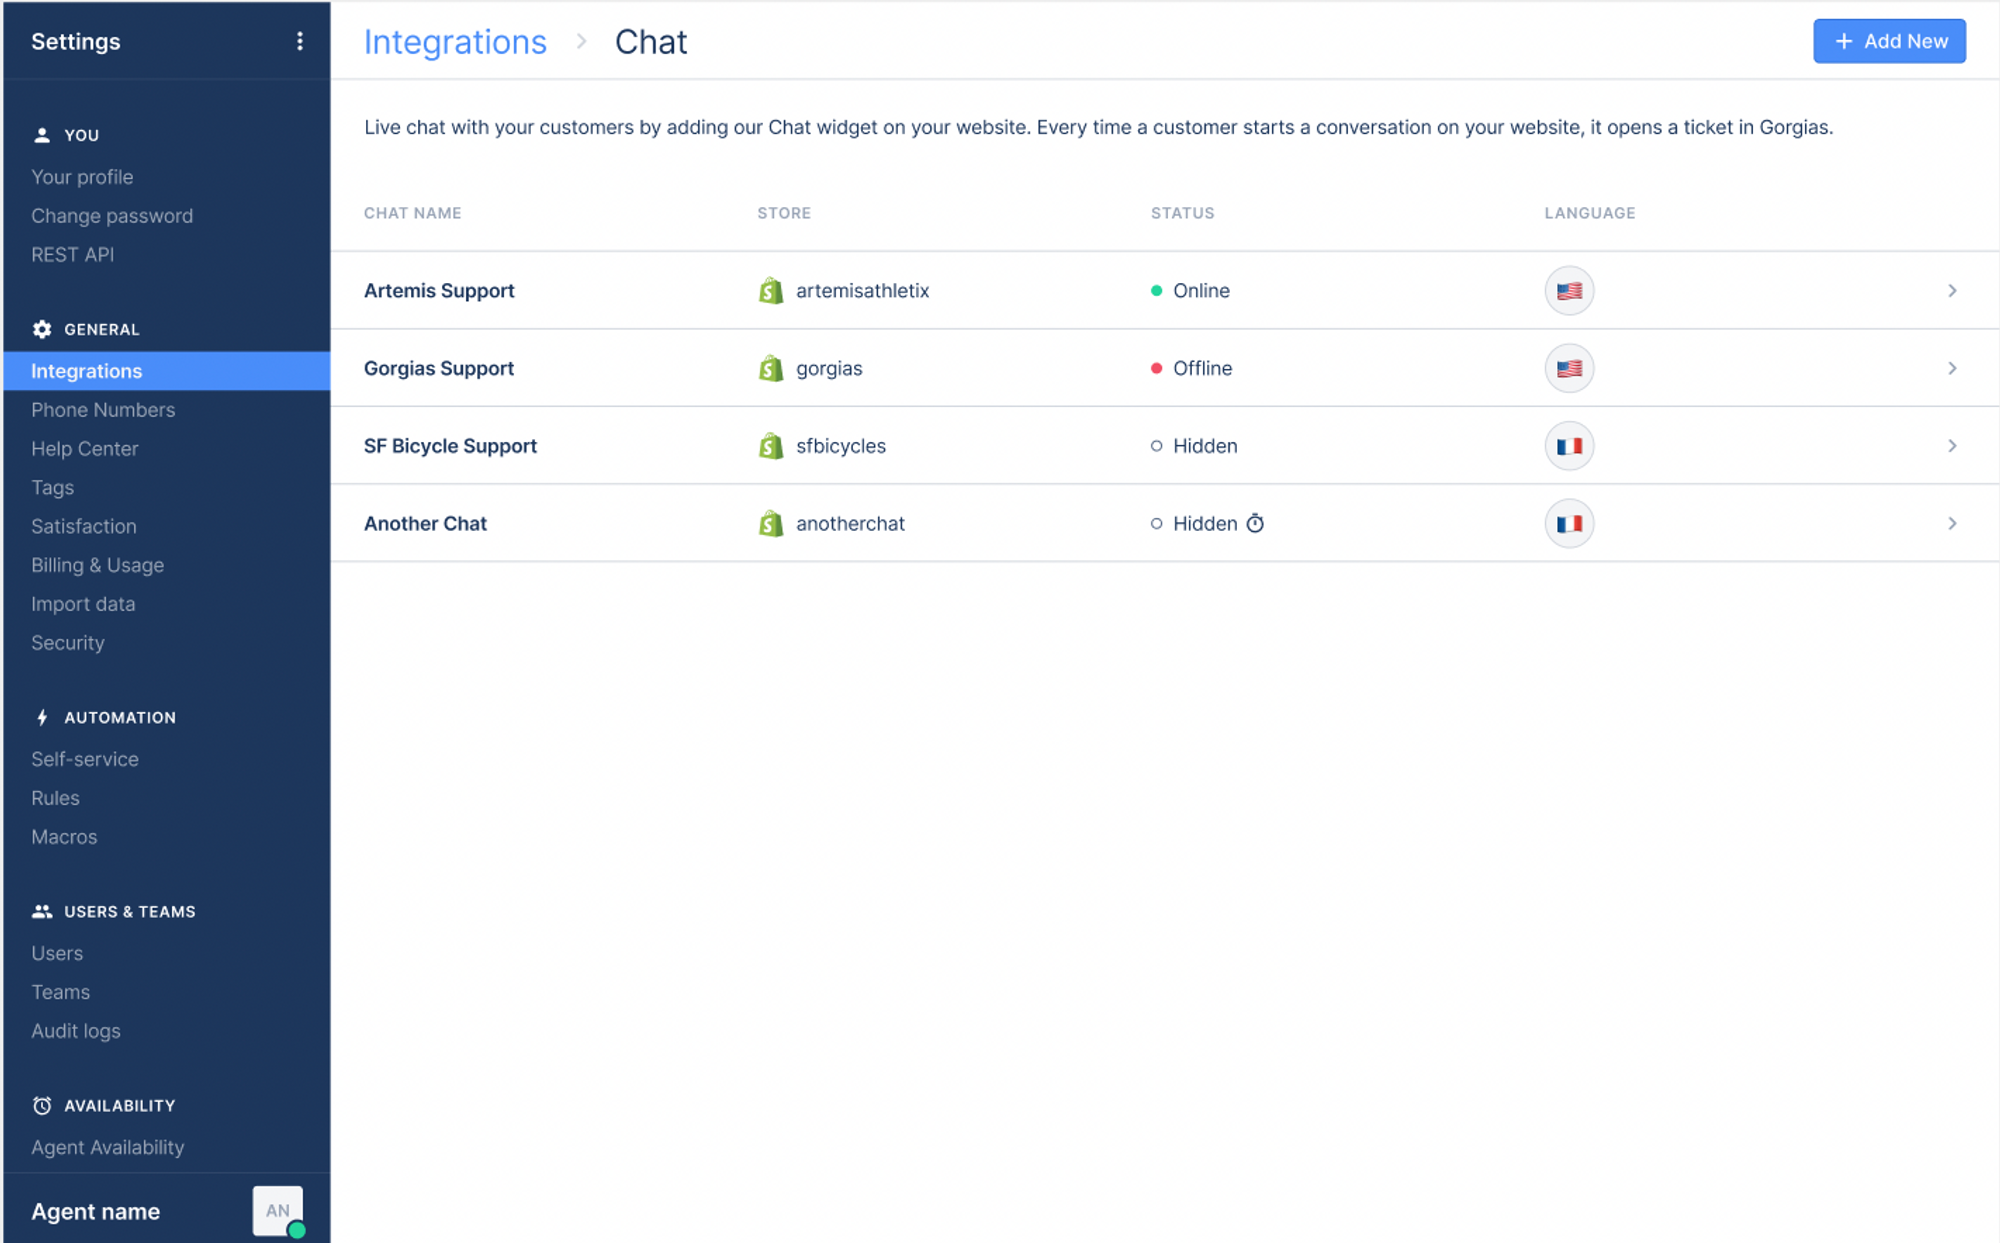Viewport: 2000px width, 1243px height.
Task: Open Users page
Action: pyautogui.click(x=57, y=953)
